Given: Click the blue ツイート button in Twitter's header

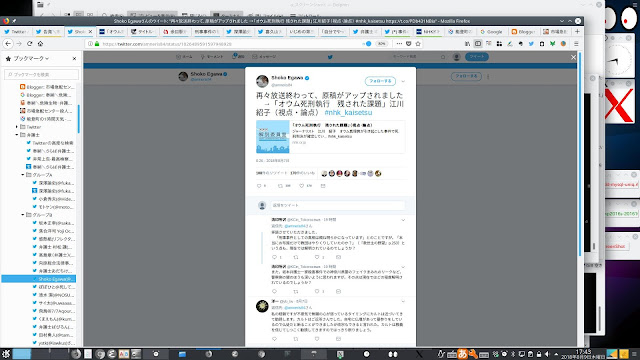Looking at the screenshot, I should click(477, 57).
